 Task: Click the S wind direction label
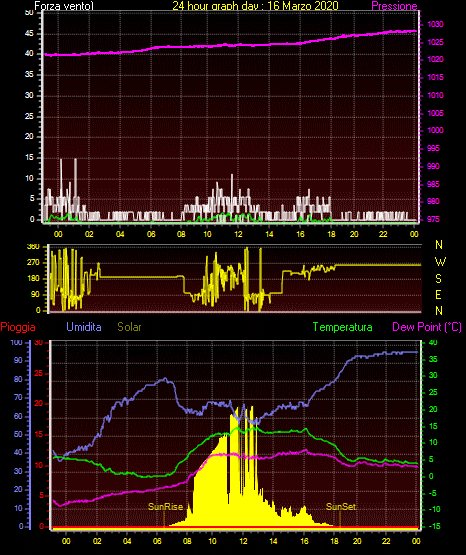point(438,279)
